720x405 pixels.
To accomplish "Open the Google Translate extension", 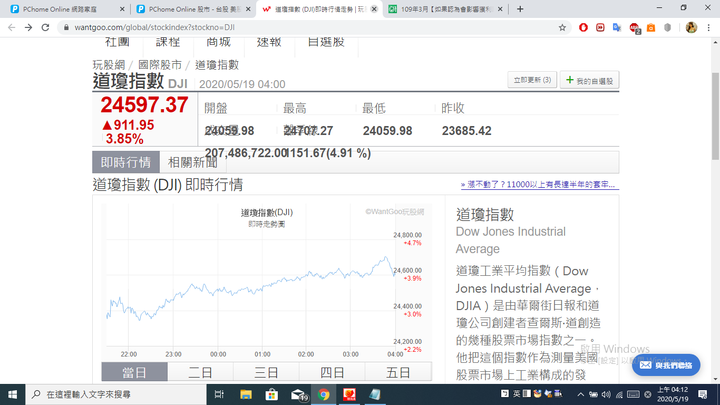I will pos(617,28).
